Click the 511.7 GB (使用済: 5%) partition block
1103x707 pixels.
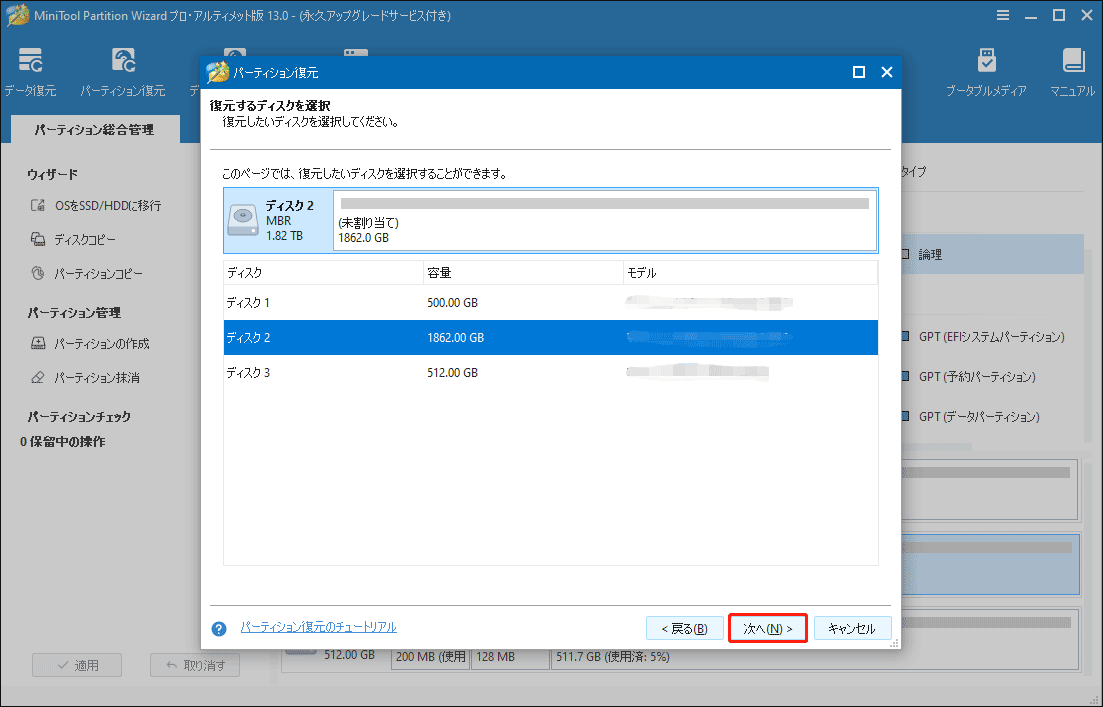click(x=815, y=657)
